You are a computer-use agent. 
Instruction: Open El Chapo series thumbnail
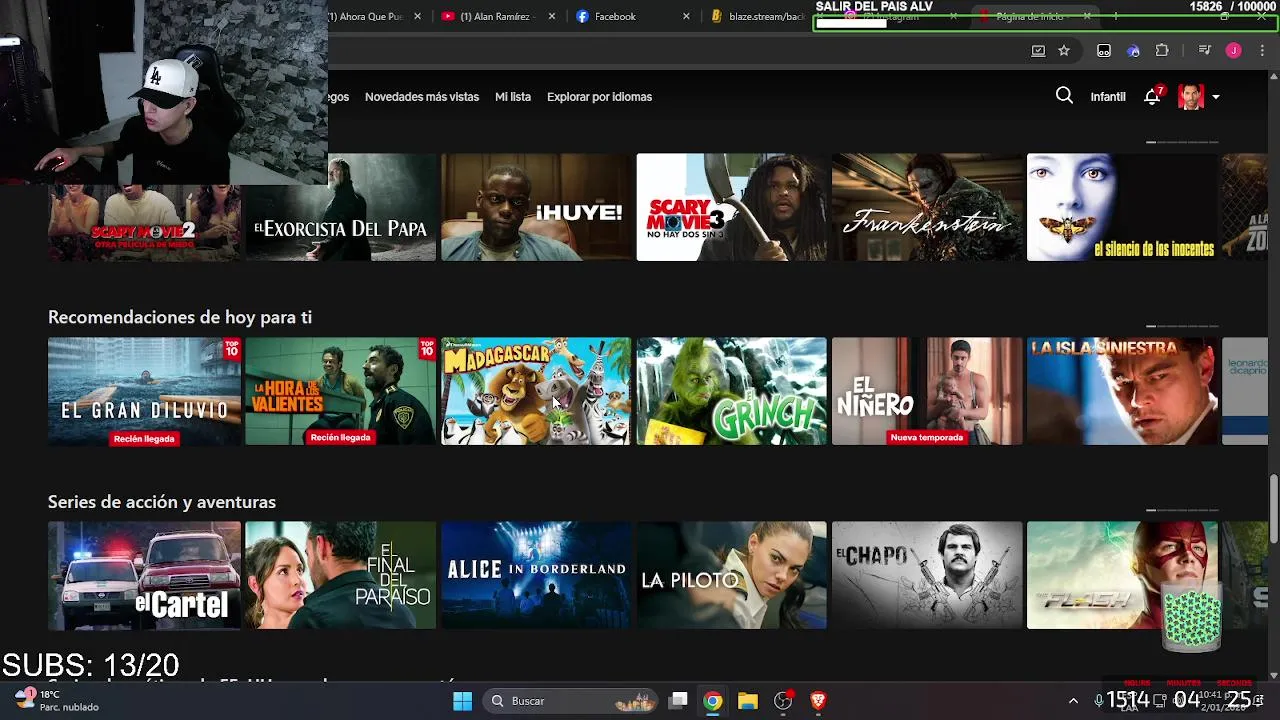[927, 575]
